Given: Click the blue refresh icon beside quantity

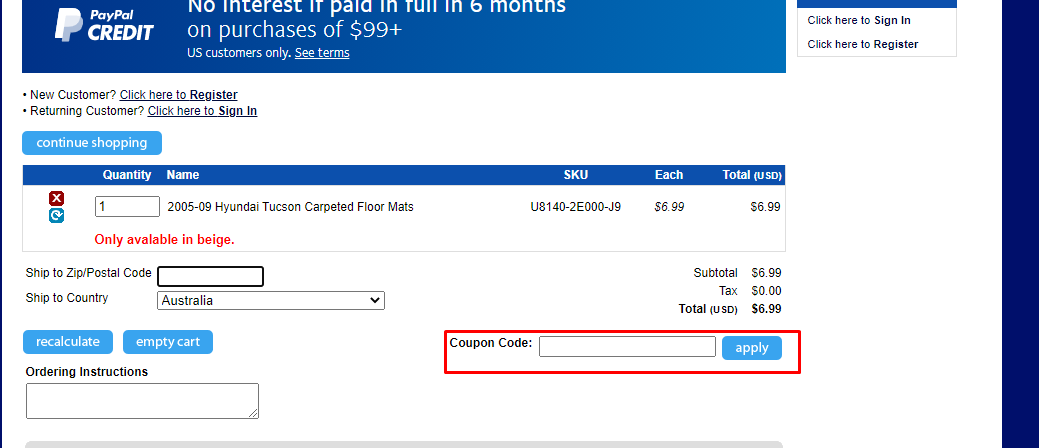Looking at the screenshot, I should pyautogui.click(x=56, y=215).
